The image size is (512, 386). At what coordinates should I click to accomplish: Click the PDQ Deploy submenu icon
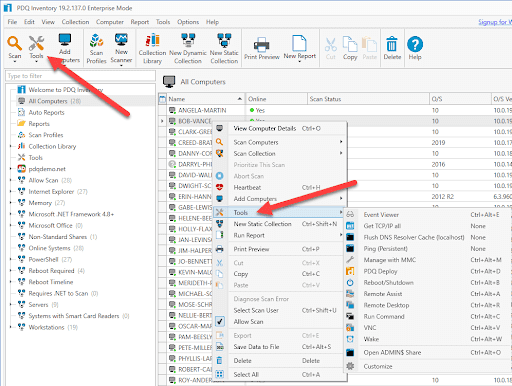point(350,271)
